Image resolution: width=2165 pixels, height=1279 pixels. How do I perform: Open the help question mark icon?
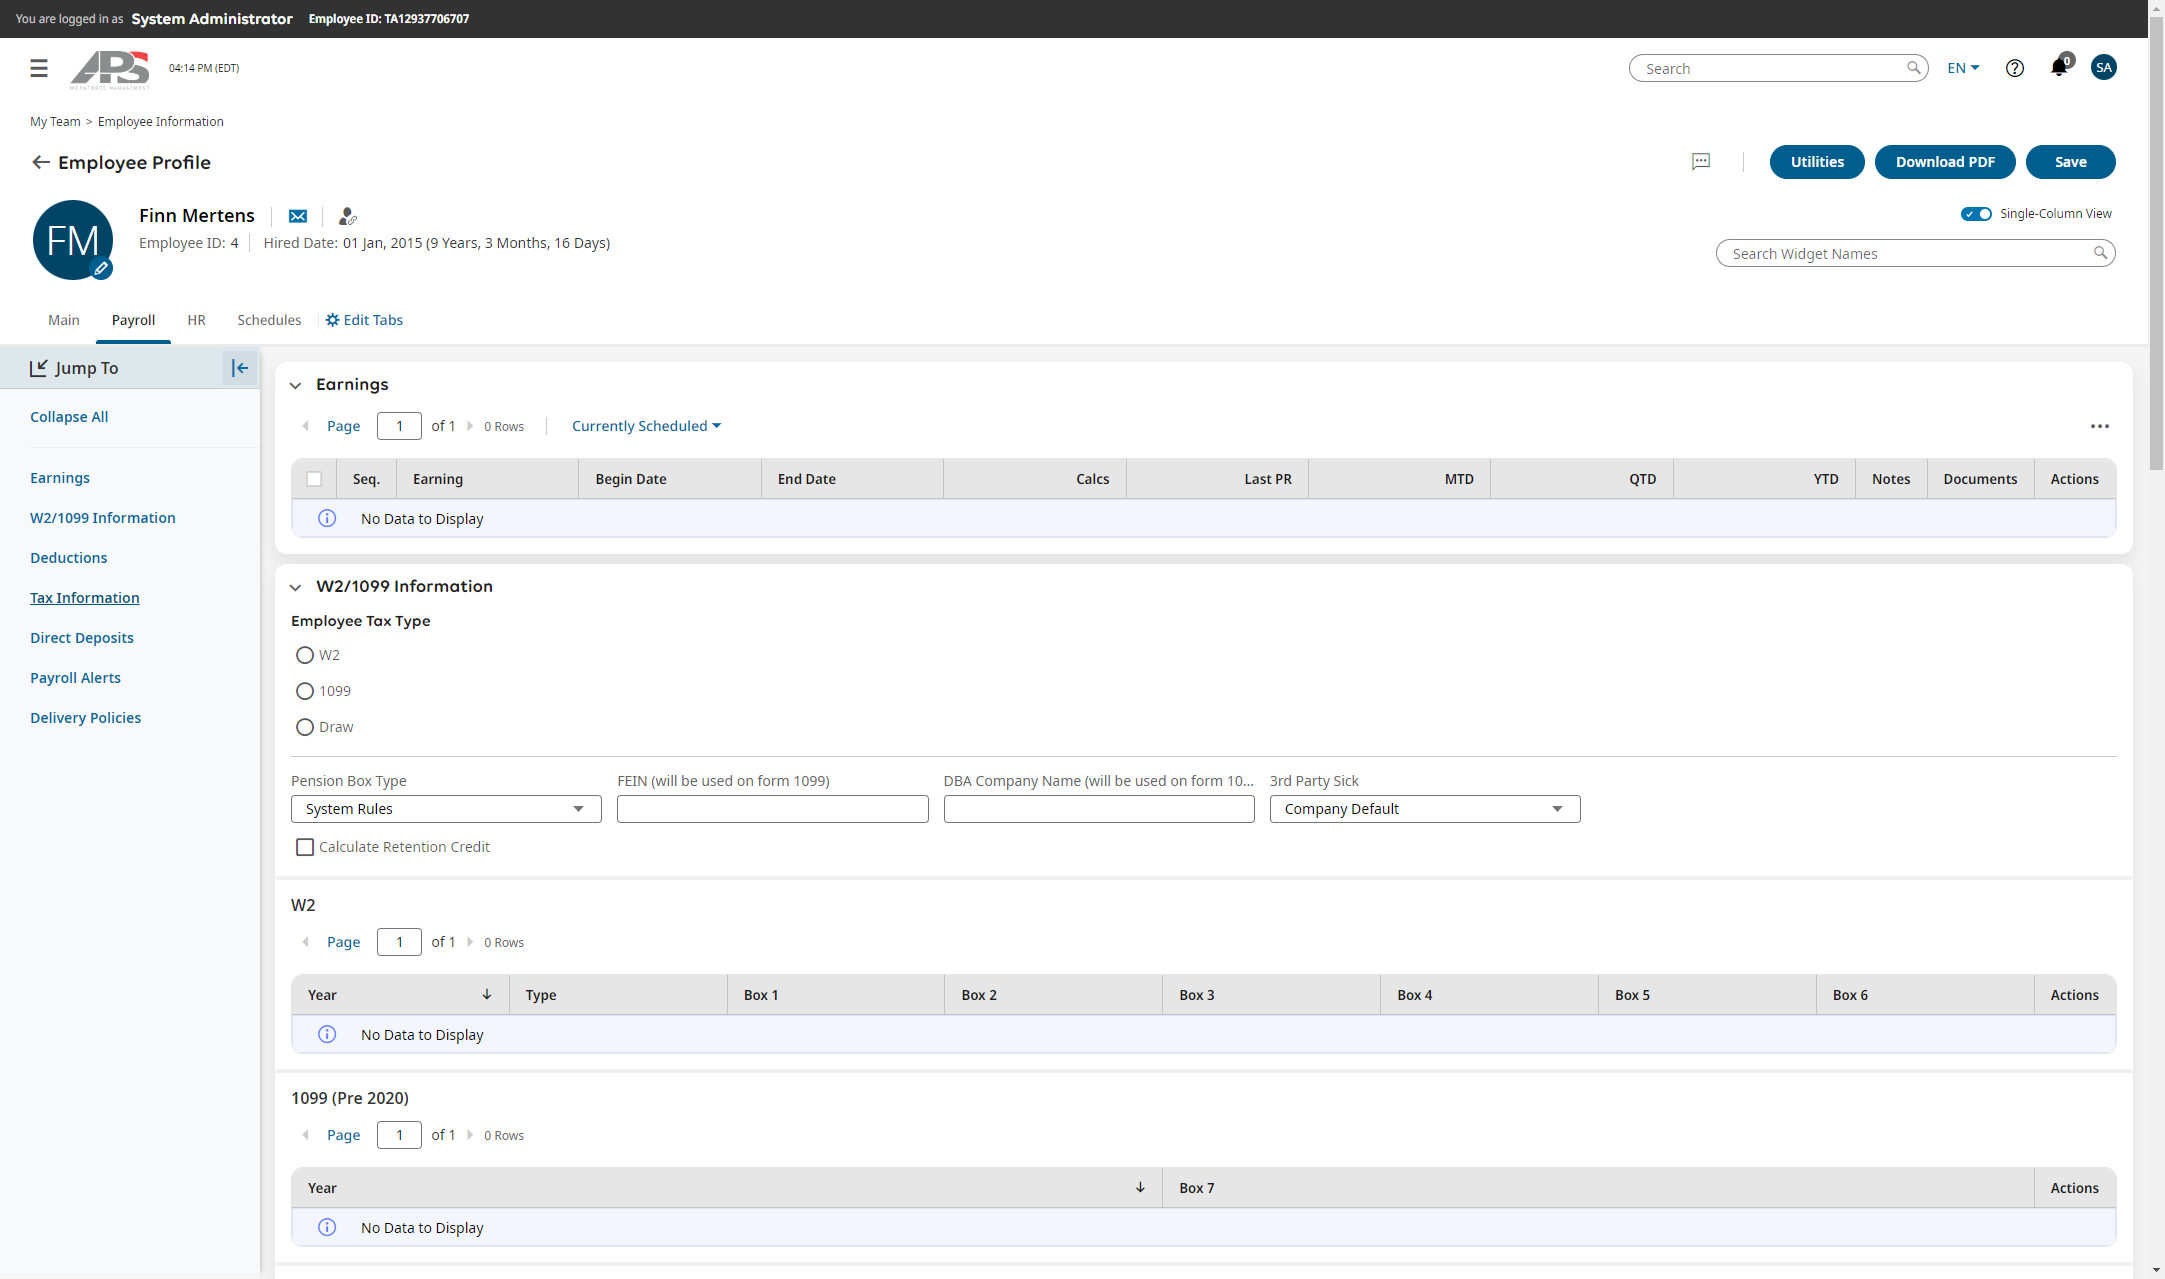point(2015,68)
